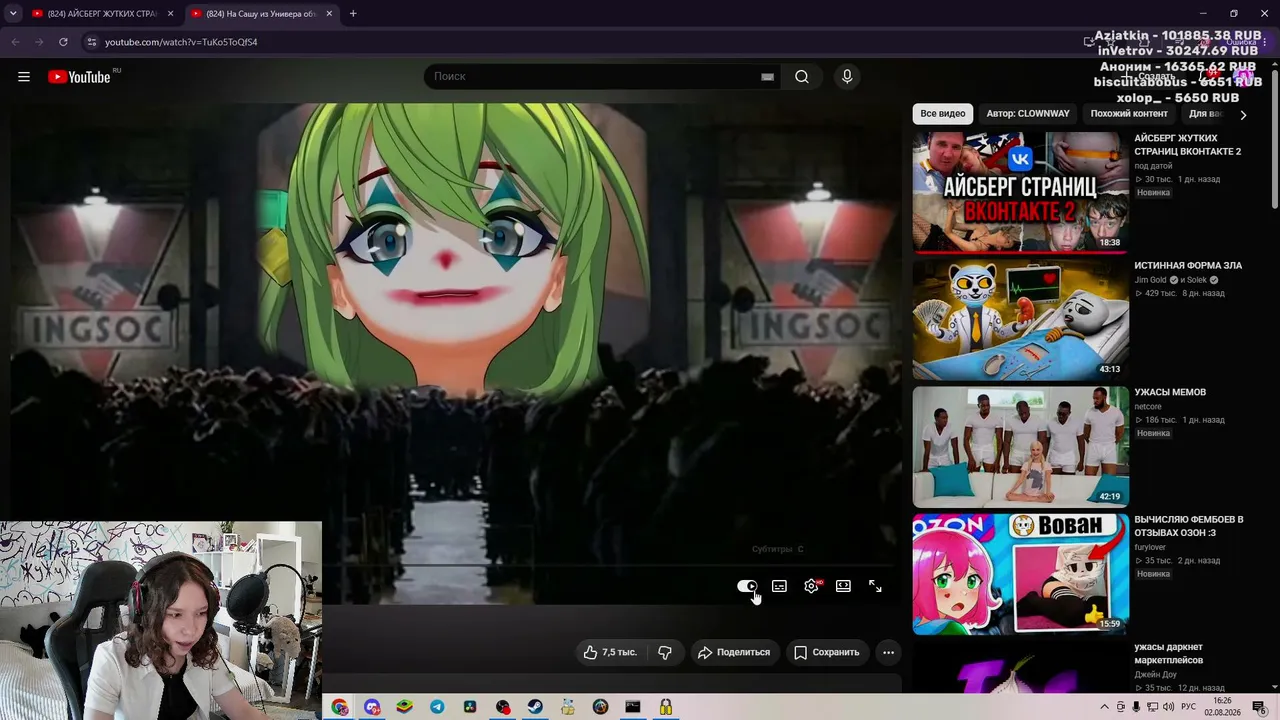Open the more actions three-dot menu
The width and height of the screenshot is (1280, 720).
click(888, 652)
